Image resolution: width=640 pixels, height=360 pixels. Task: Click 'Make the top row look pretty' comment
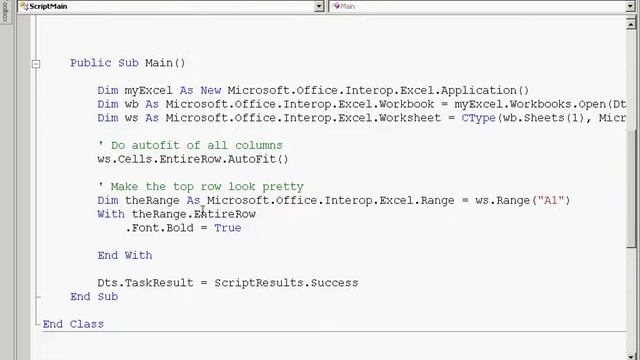pos(200,187)
